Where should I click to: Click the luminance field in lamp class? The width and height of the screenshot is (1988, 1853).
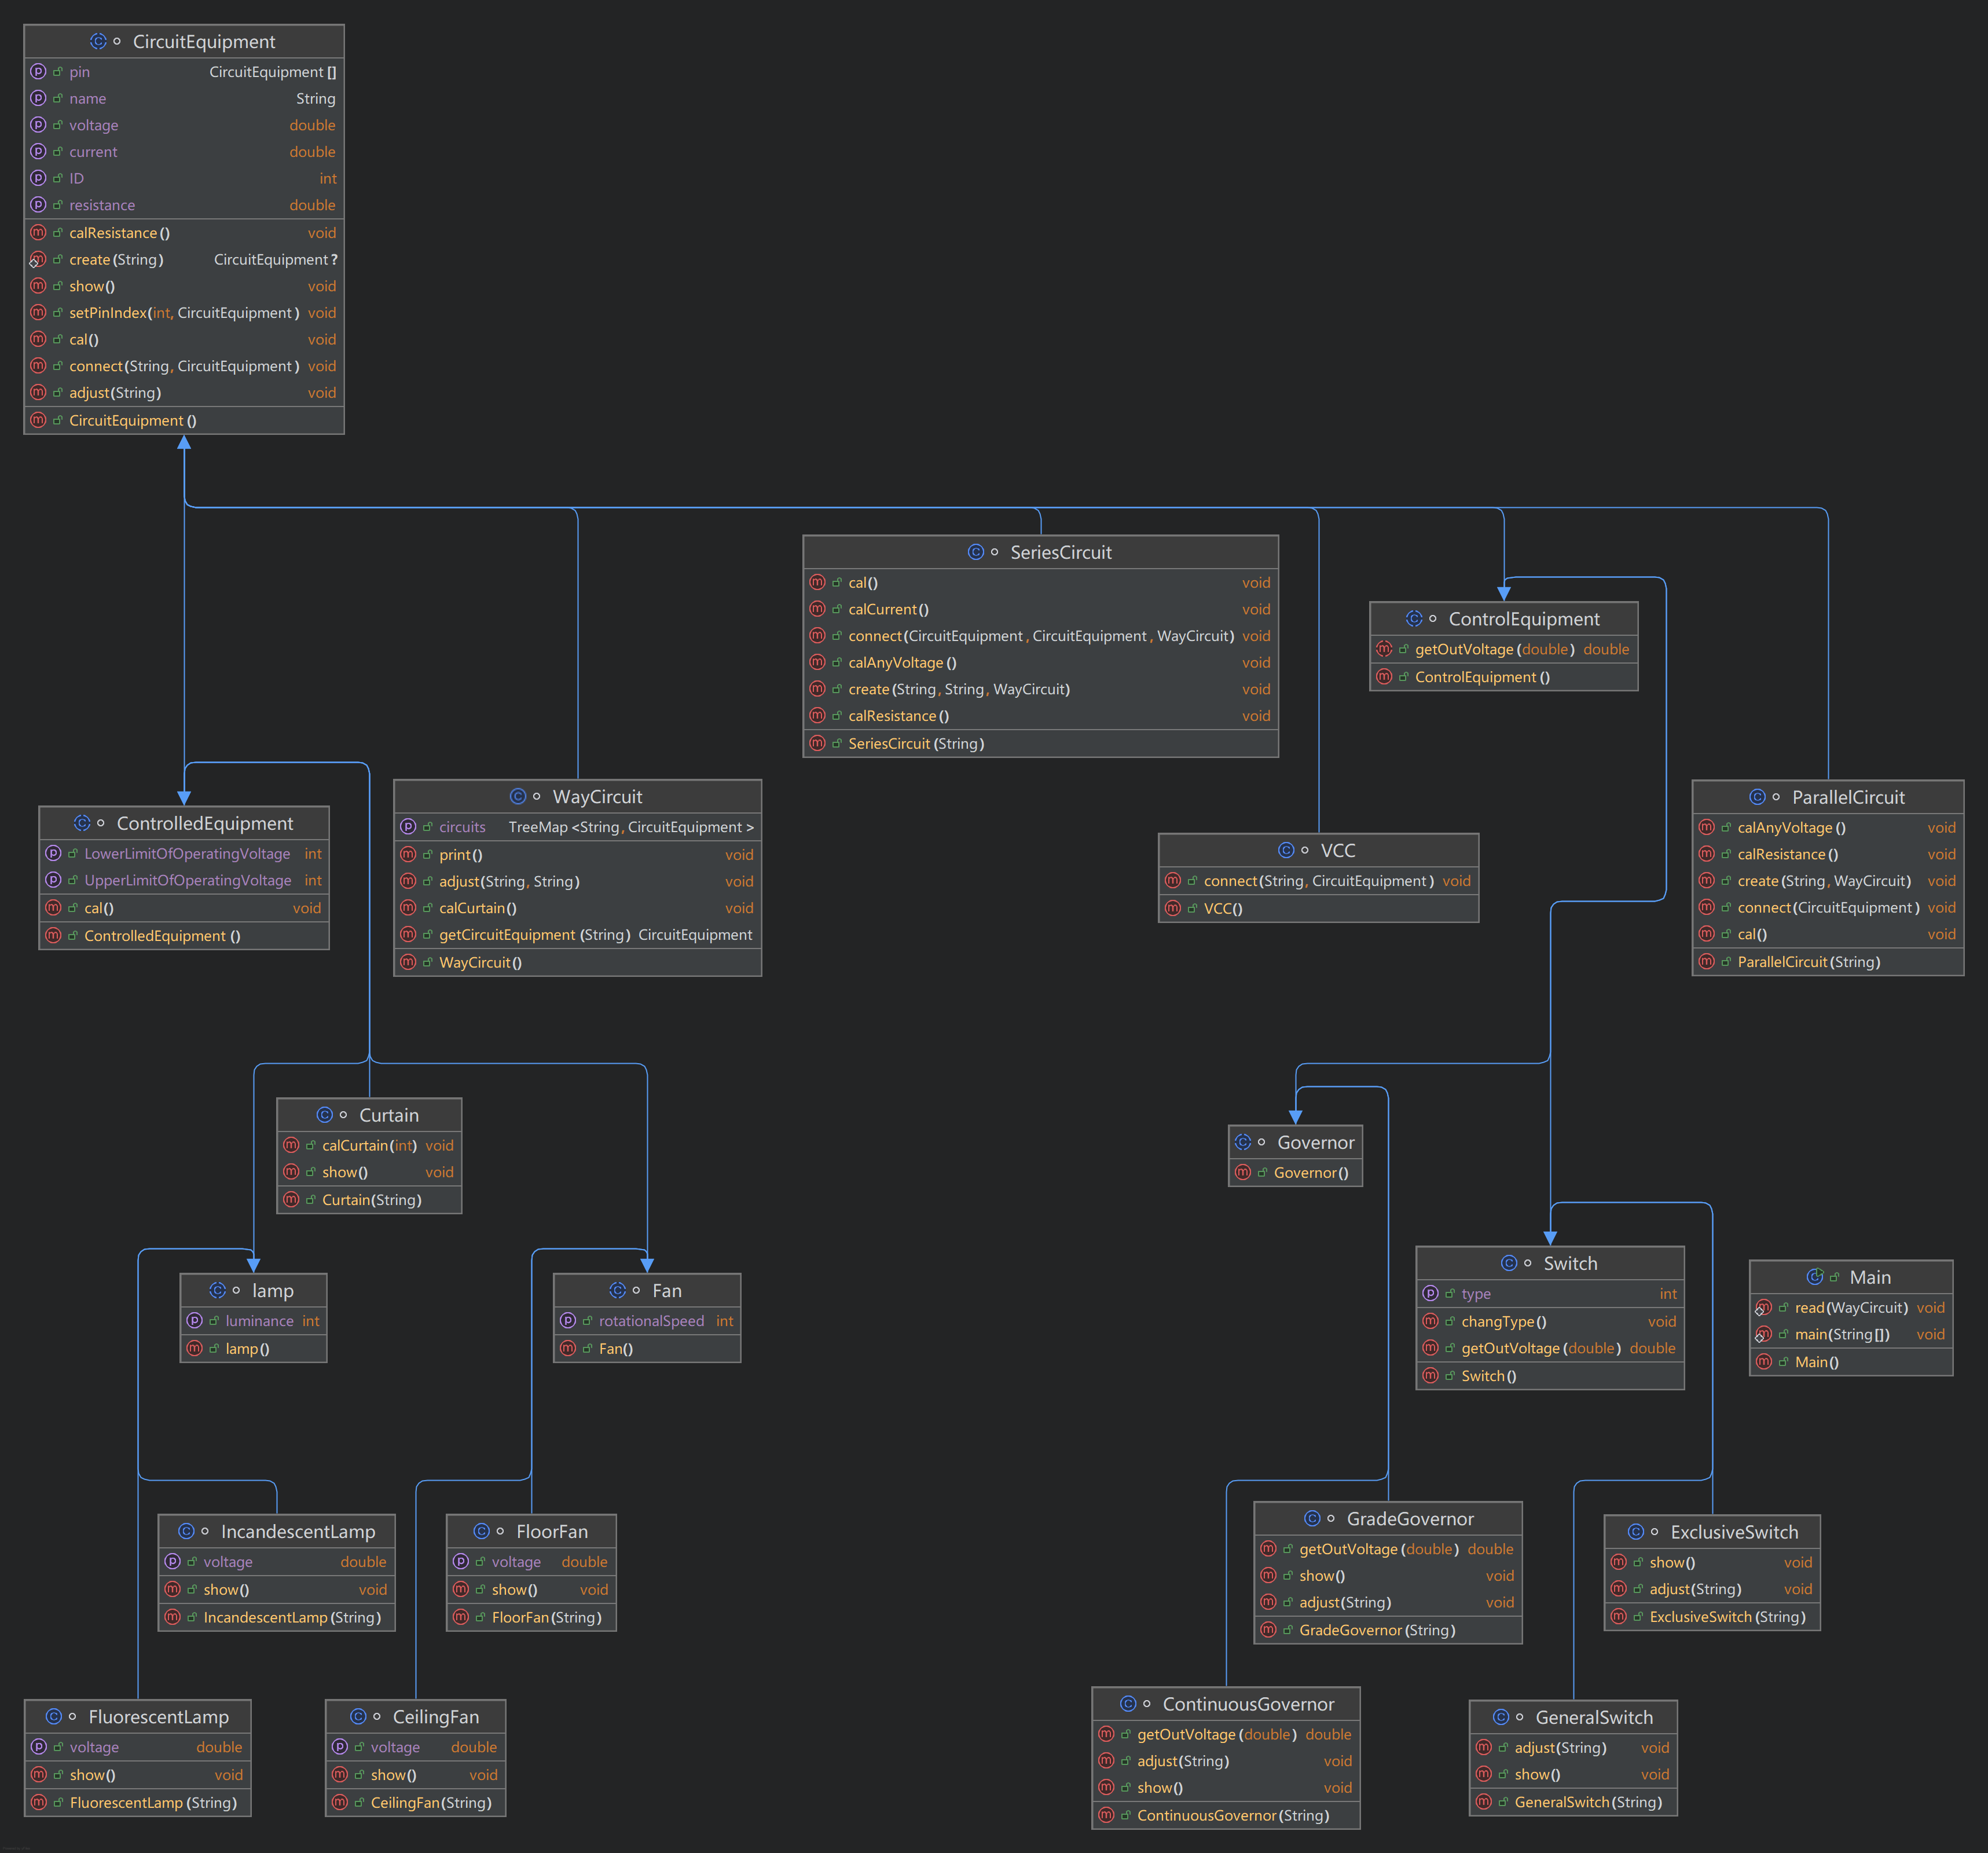[x=259, y=1321]
